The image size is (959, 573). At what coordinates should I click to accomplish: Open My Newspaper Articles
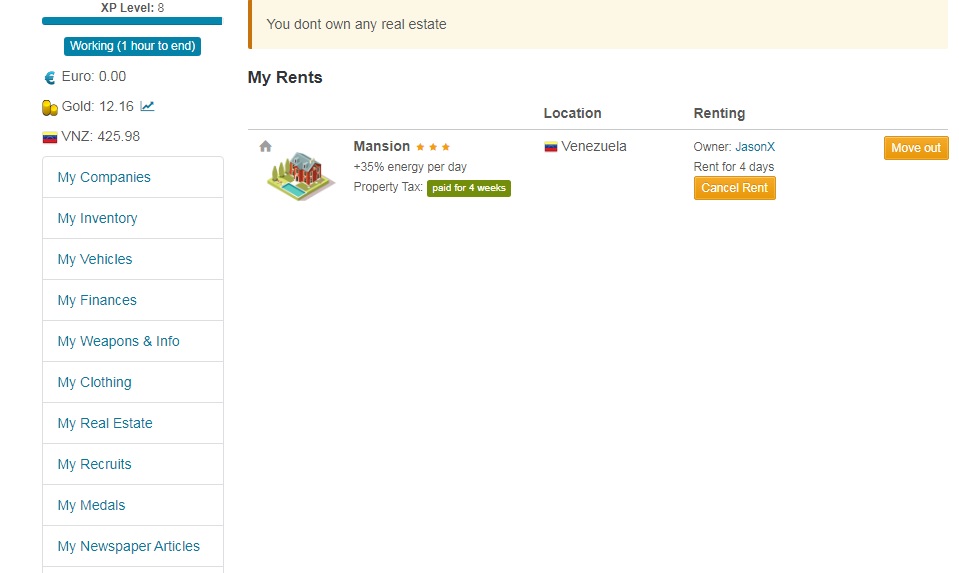point(128,546)
